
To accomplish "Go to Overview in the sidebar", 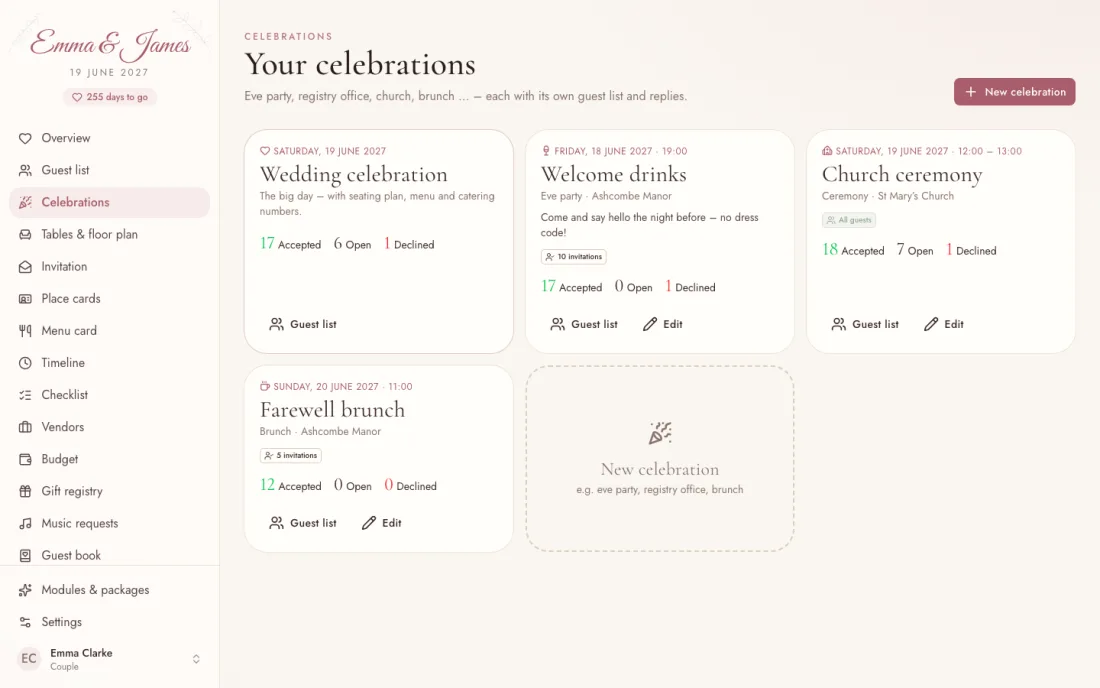I will 109,138.
